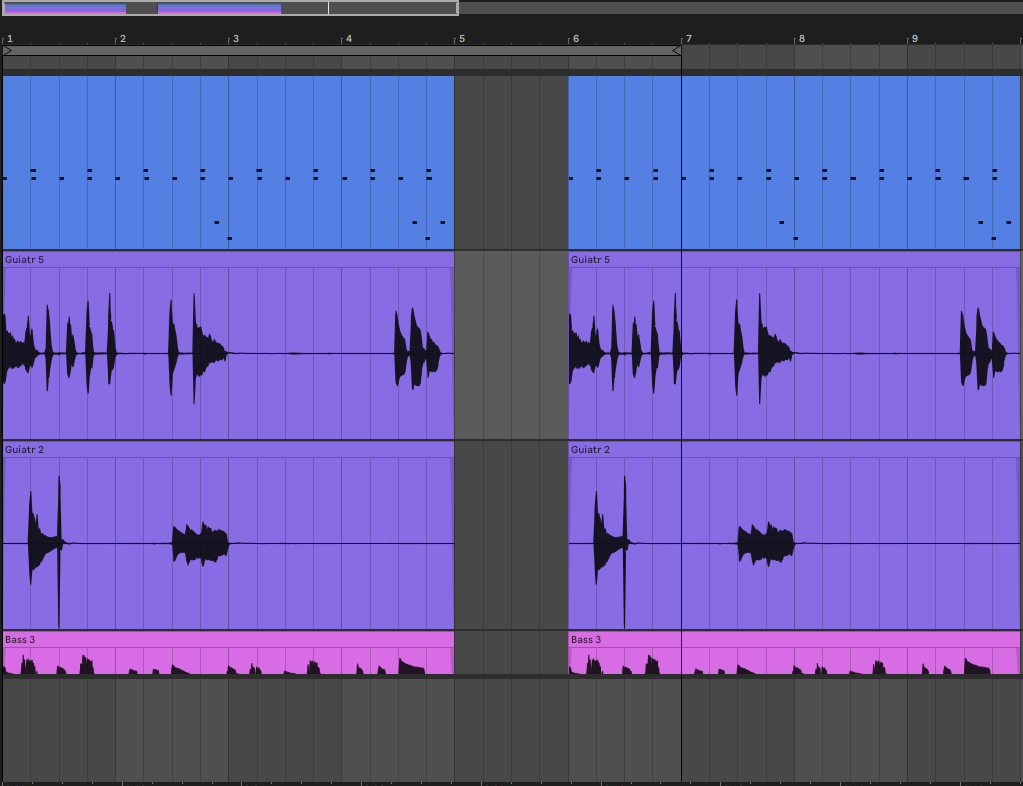Click bar 9 marker in the ruler
The width and height of the screenshot is (1023, 786).
click(x=913, y=39)
